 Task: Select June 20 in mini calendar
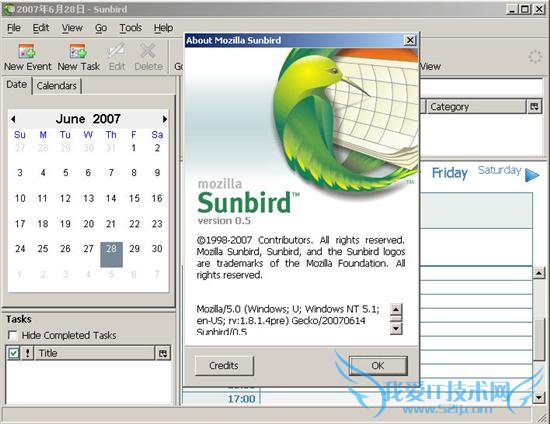pyautogui.click(x=88, y=224)
